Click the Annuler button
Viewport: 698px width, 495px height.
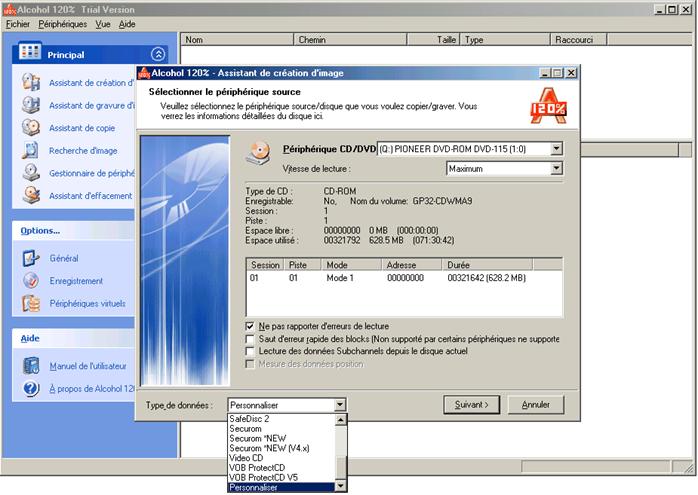click(x=536, y=405)
